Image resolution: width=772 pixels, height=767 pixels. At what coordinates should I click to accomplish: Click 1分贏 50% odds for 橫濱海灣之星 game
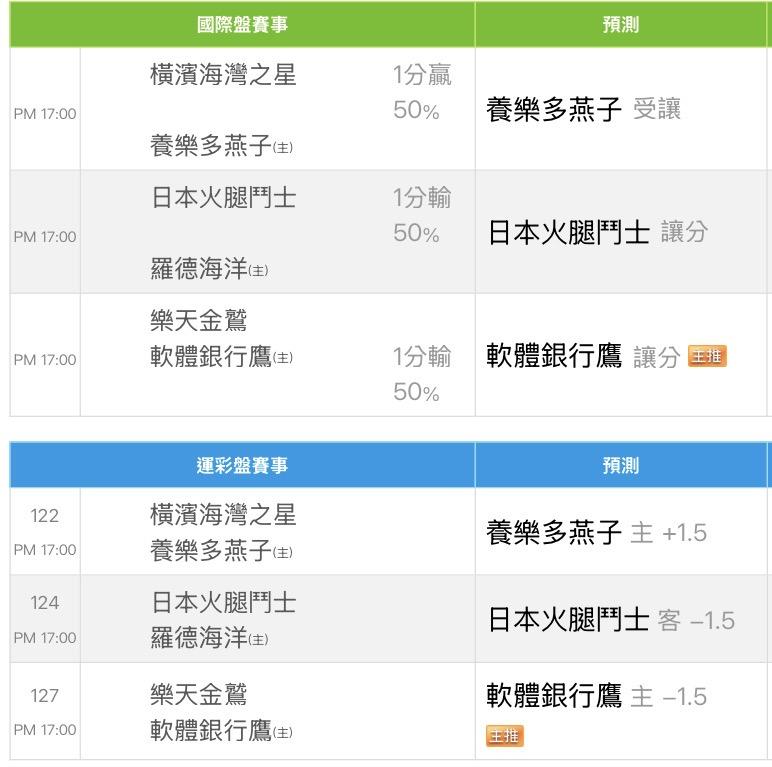pos(422,92)
